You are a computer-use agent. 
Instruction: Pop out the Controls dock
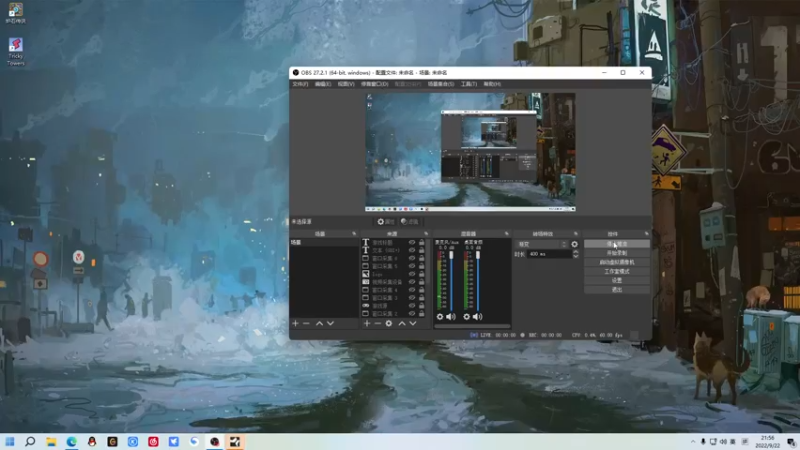[646, 234]
